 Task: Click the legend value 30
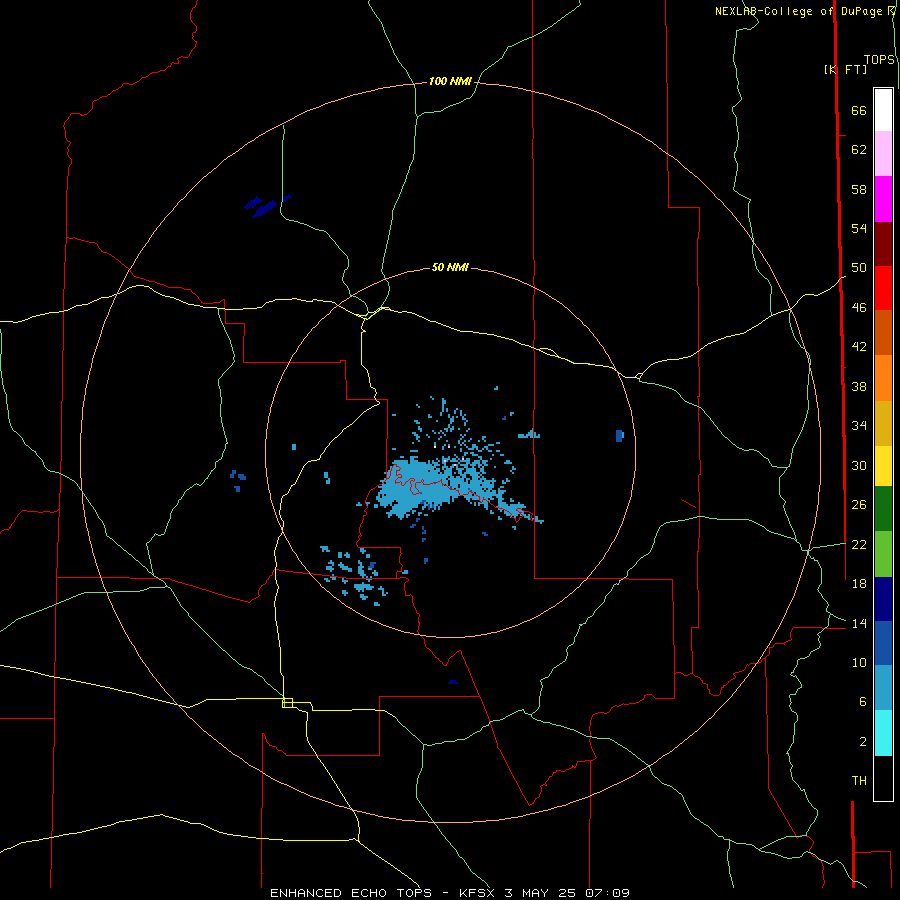pyautogui.click(x=859, y=465)
